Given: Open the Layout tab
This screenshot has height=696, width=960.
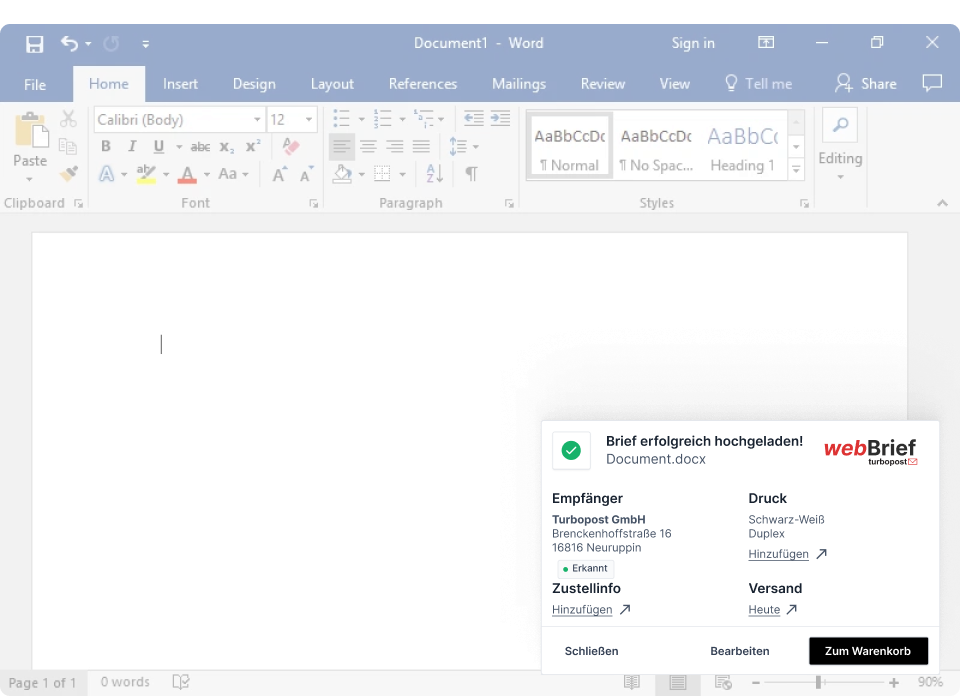Looking at the screenshot, I should coord(332,84).
